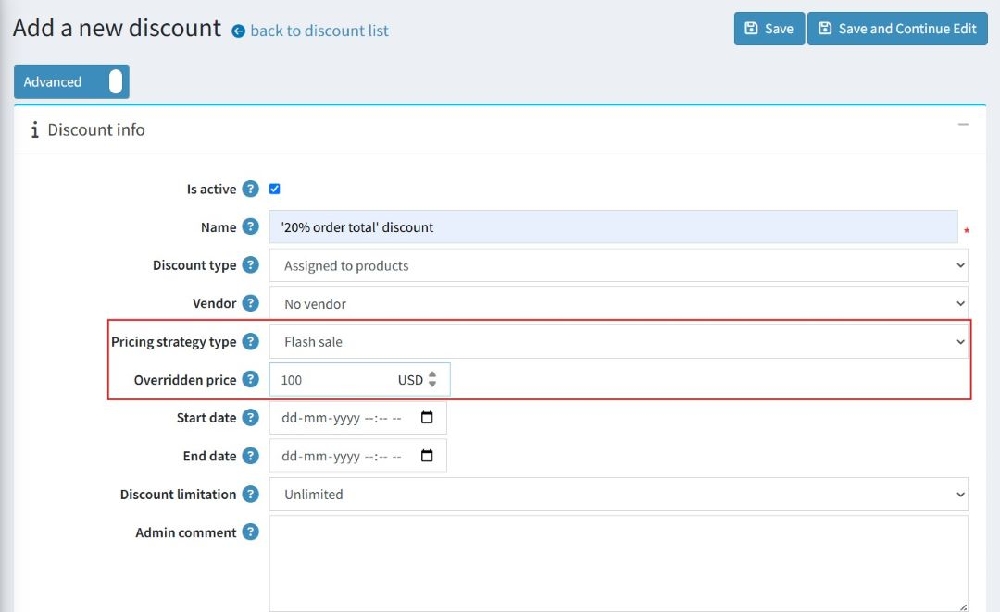The height and width of the screenshot is (612, 1000).
Task: Click the help icon next to Discount limitation
Action: coord(251,494)
